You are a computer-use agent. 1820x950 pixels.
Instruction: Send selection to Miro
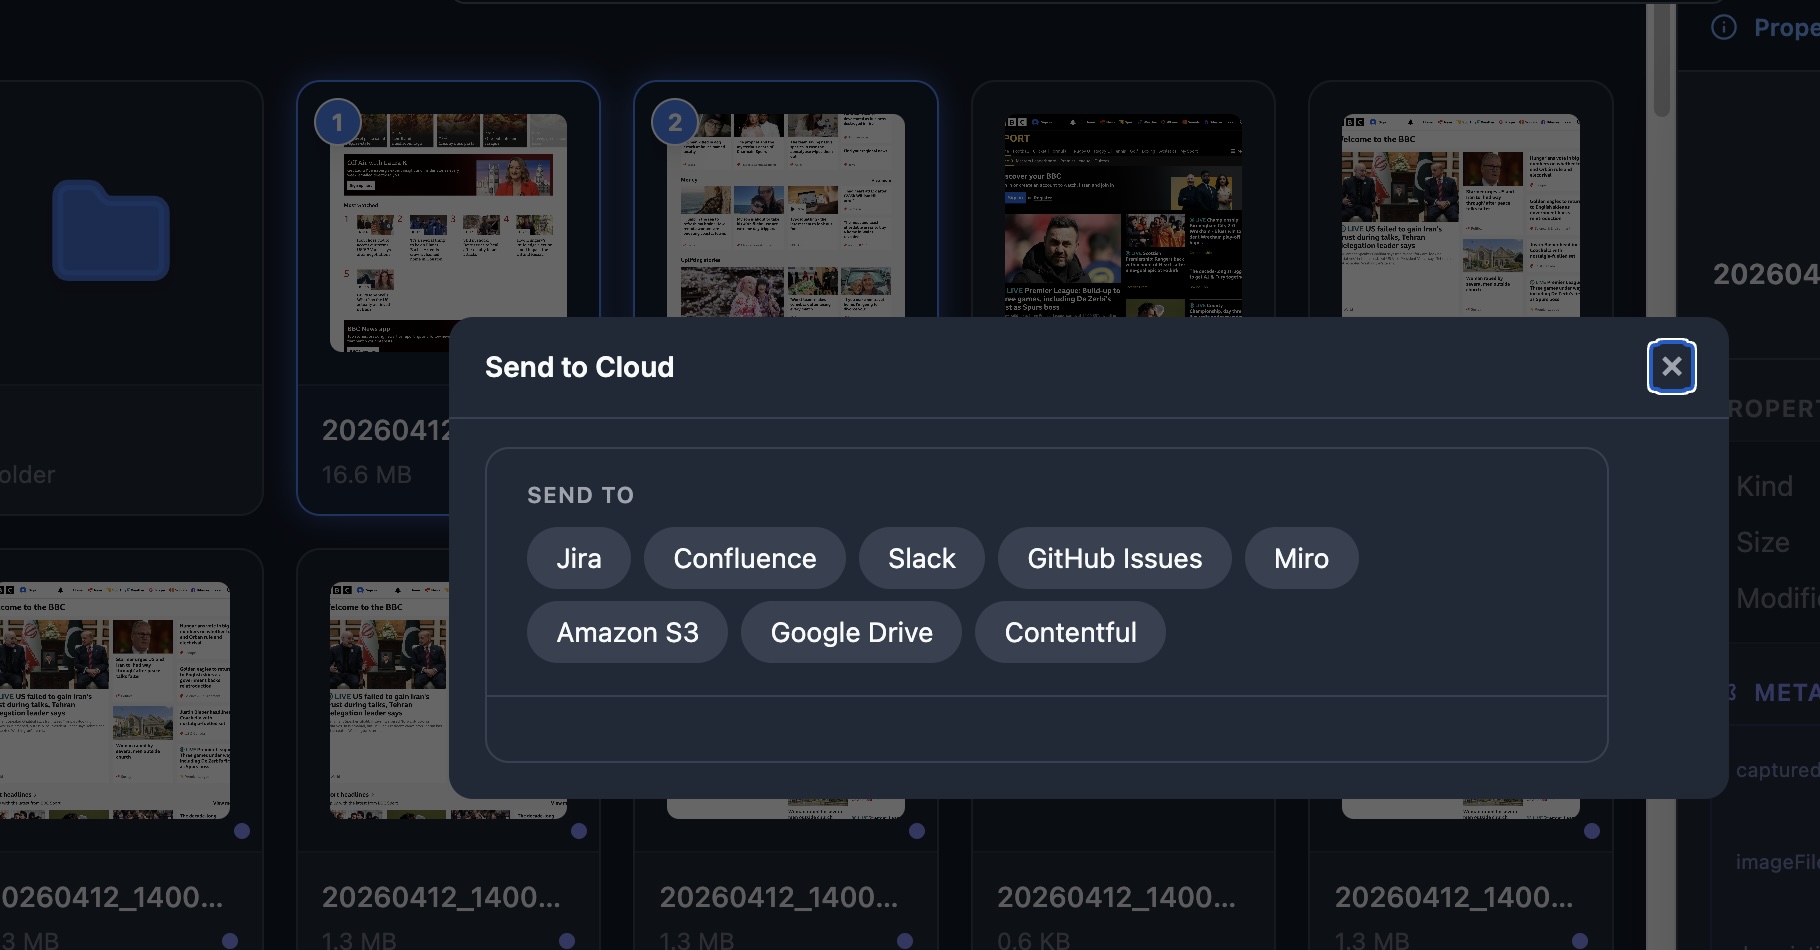(1301, 558)
